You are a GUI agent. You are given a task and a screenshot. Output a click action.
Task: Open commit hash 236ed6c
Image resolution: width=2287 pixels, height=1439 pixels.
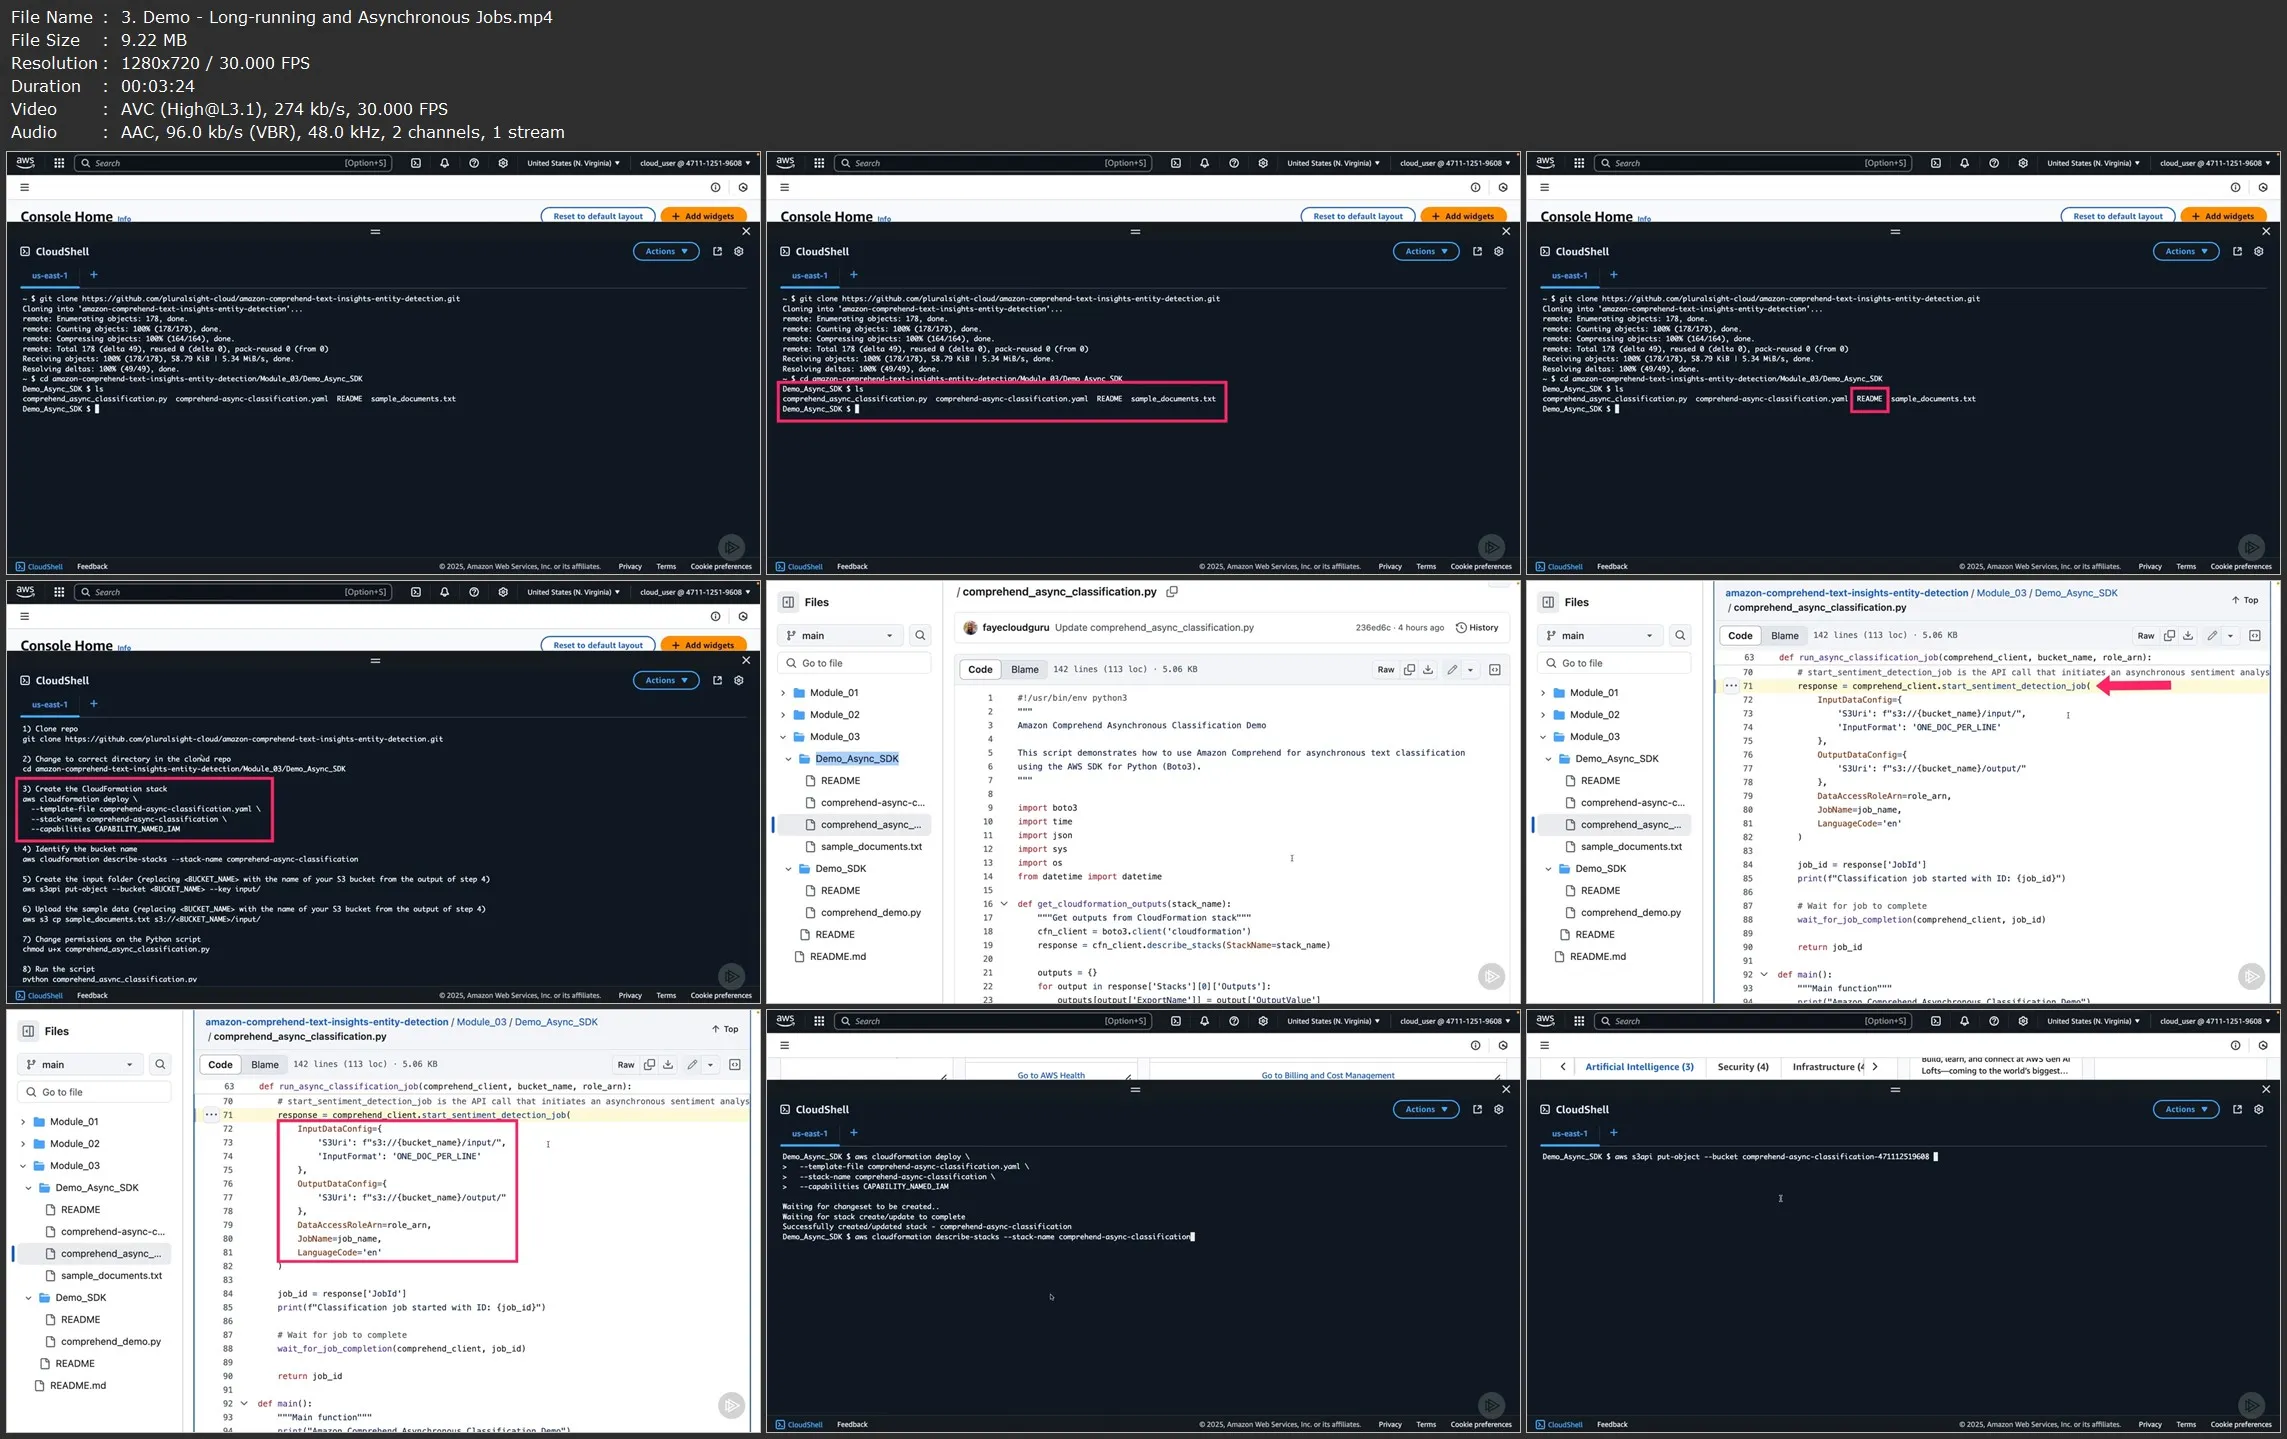(x=1372, y=628)
